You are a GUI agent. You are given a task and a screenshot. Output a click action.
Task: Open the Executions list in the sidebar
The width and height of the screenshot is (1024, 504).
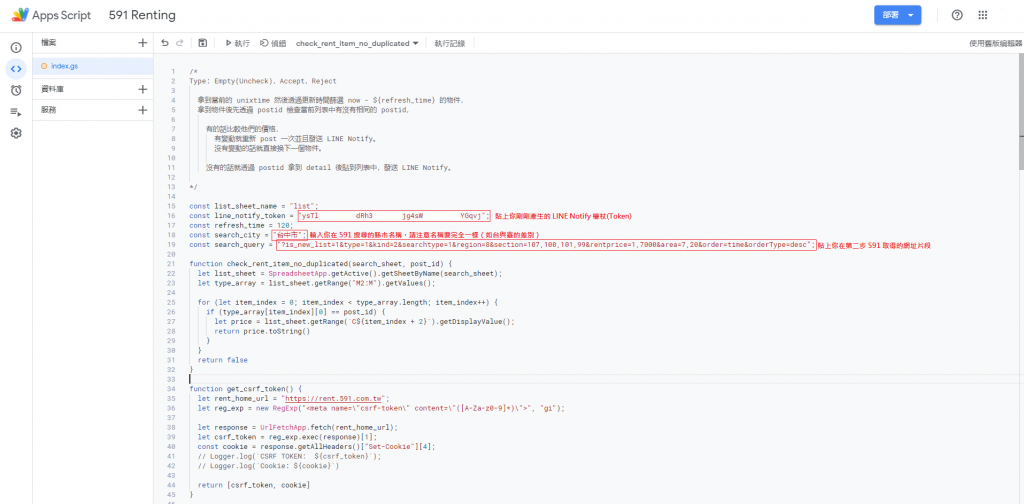pos(16,112)
